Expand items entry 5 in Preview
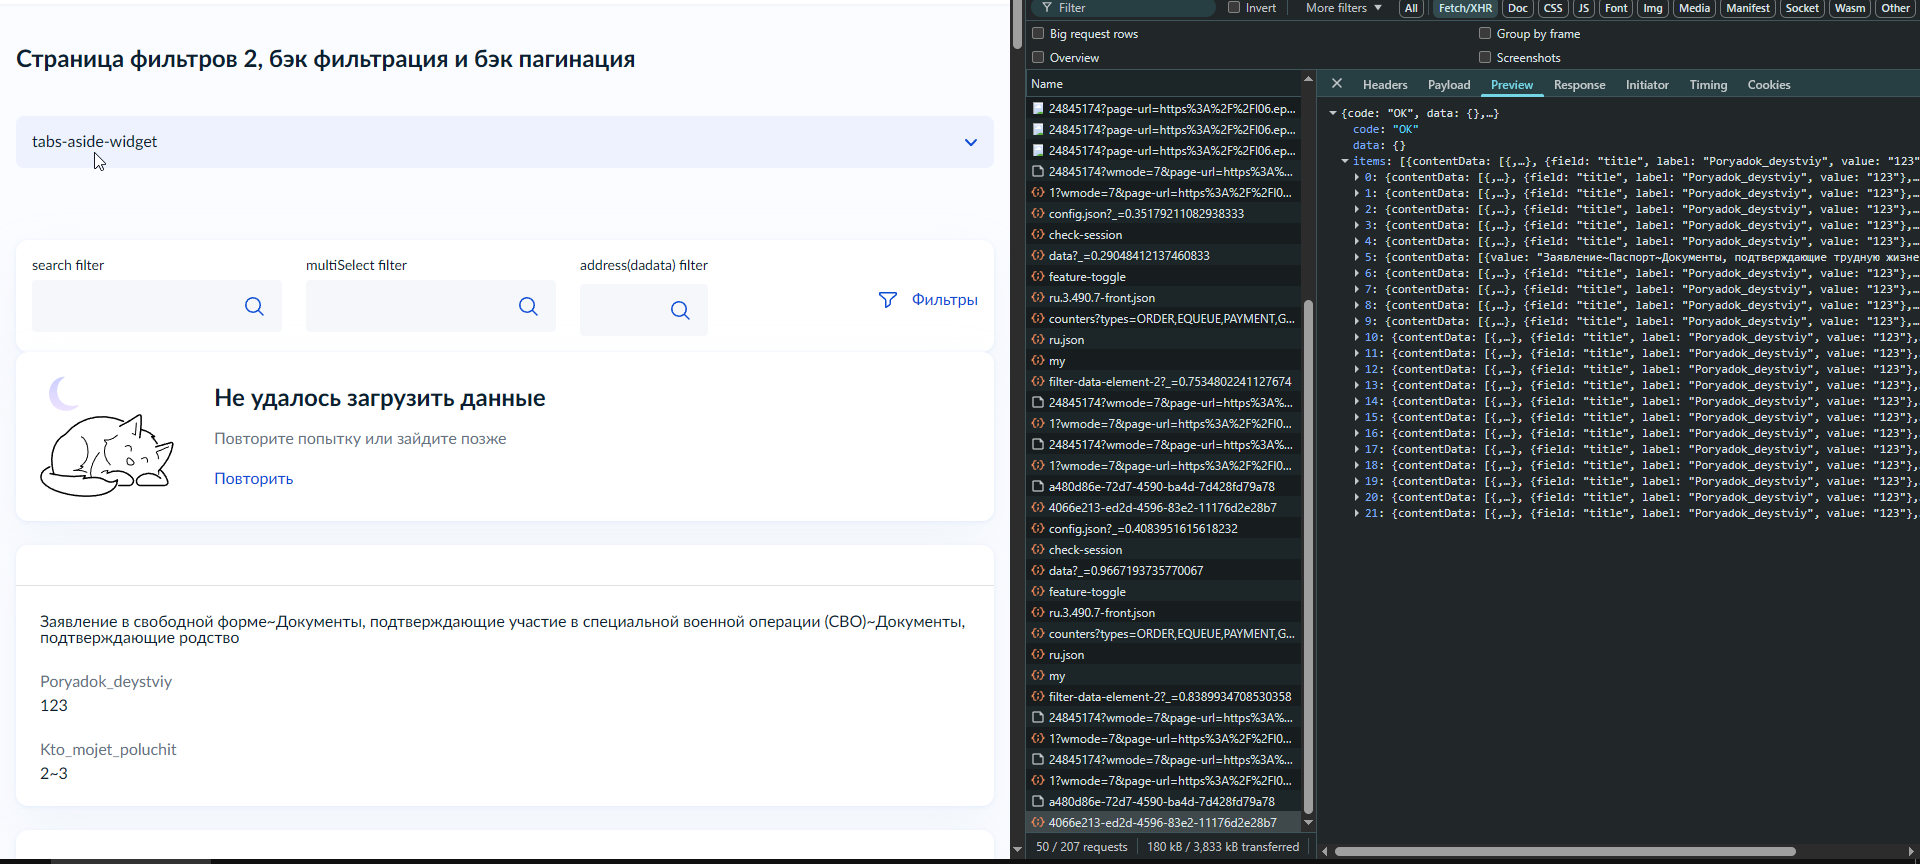The width and height of the screenshot is (1920, 864). [1357, 258]
